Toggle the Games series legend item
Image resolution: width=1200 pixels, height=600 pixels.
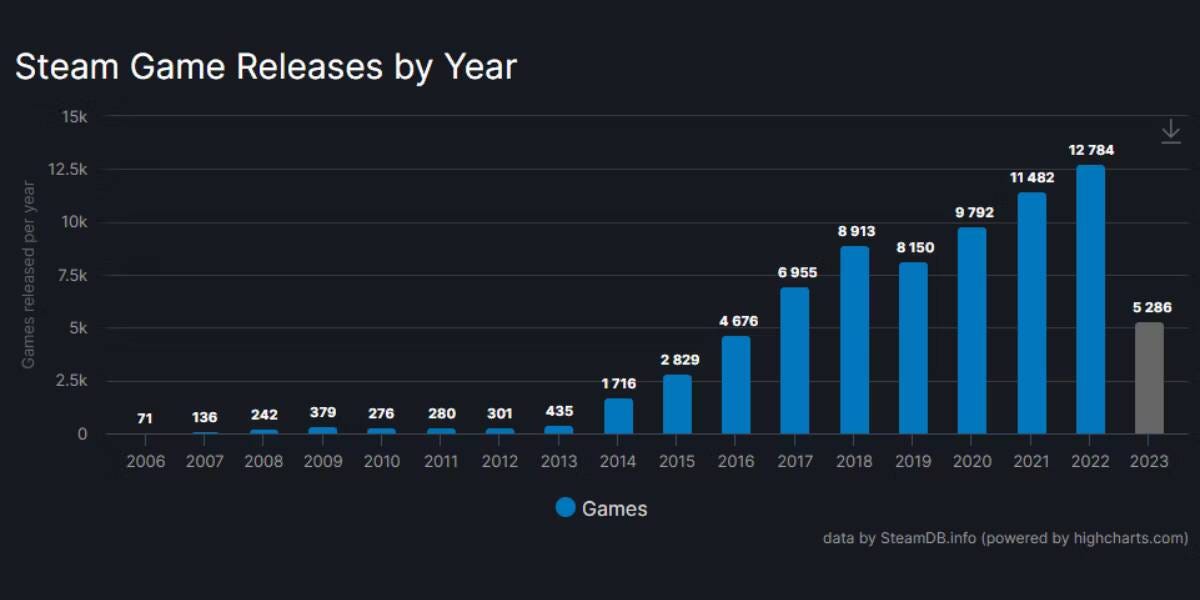click(602, 508)
